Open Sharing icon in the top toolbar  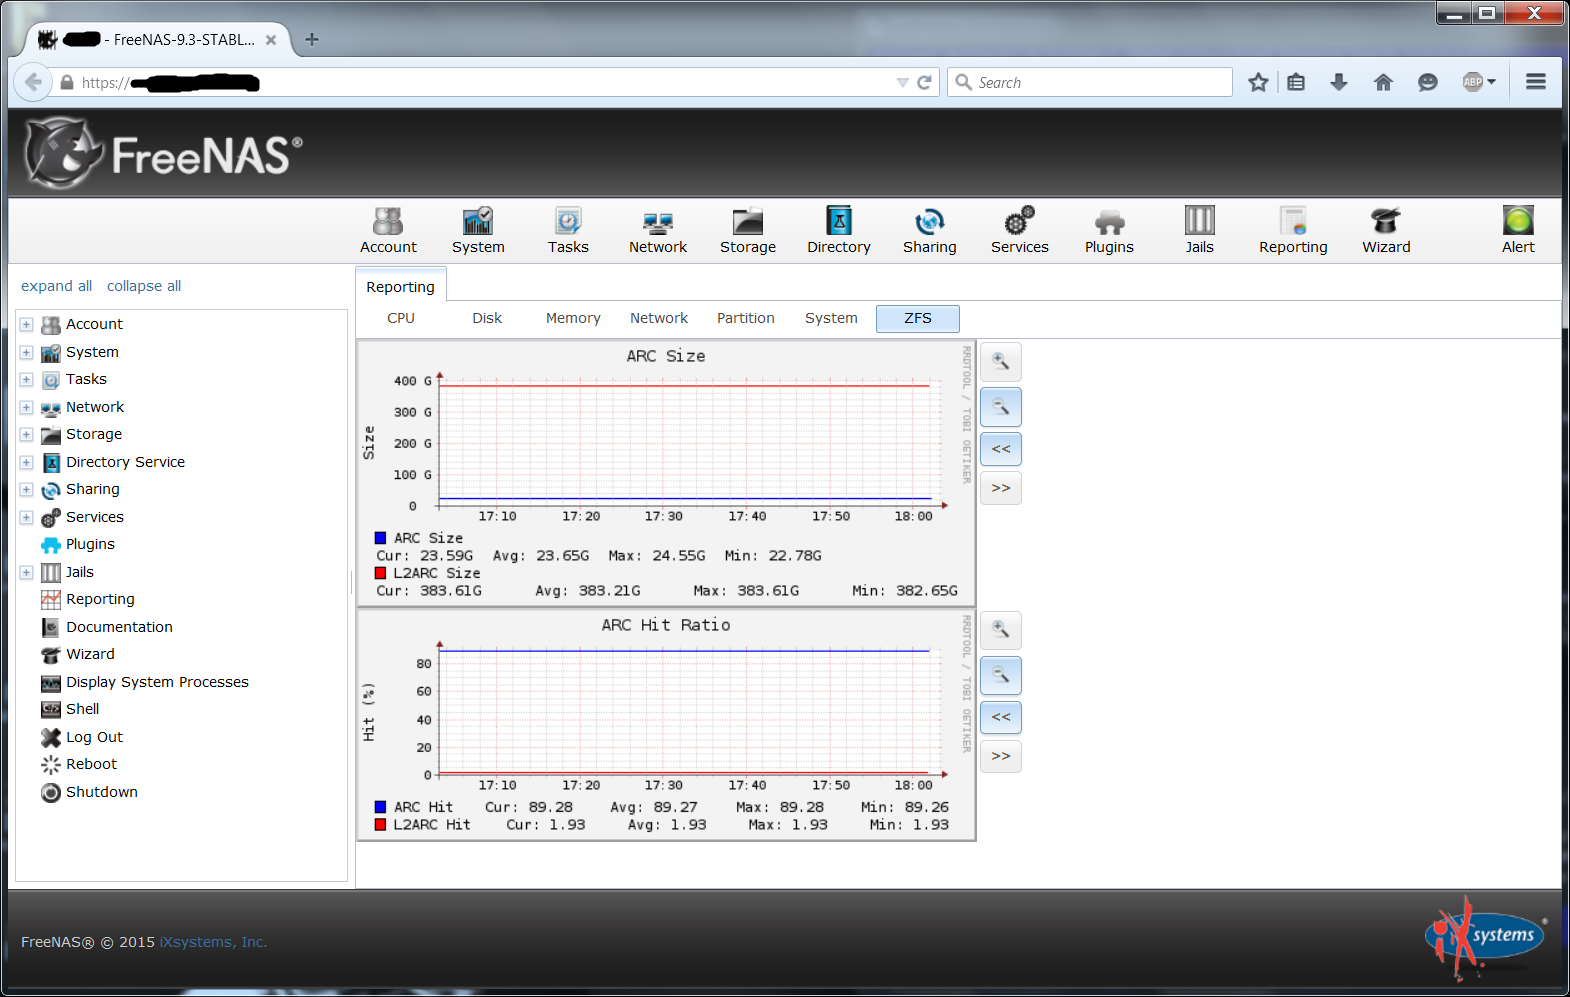tap(929, 230)
